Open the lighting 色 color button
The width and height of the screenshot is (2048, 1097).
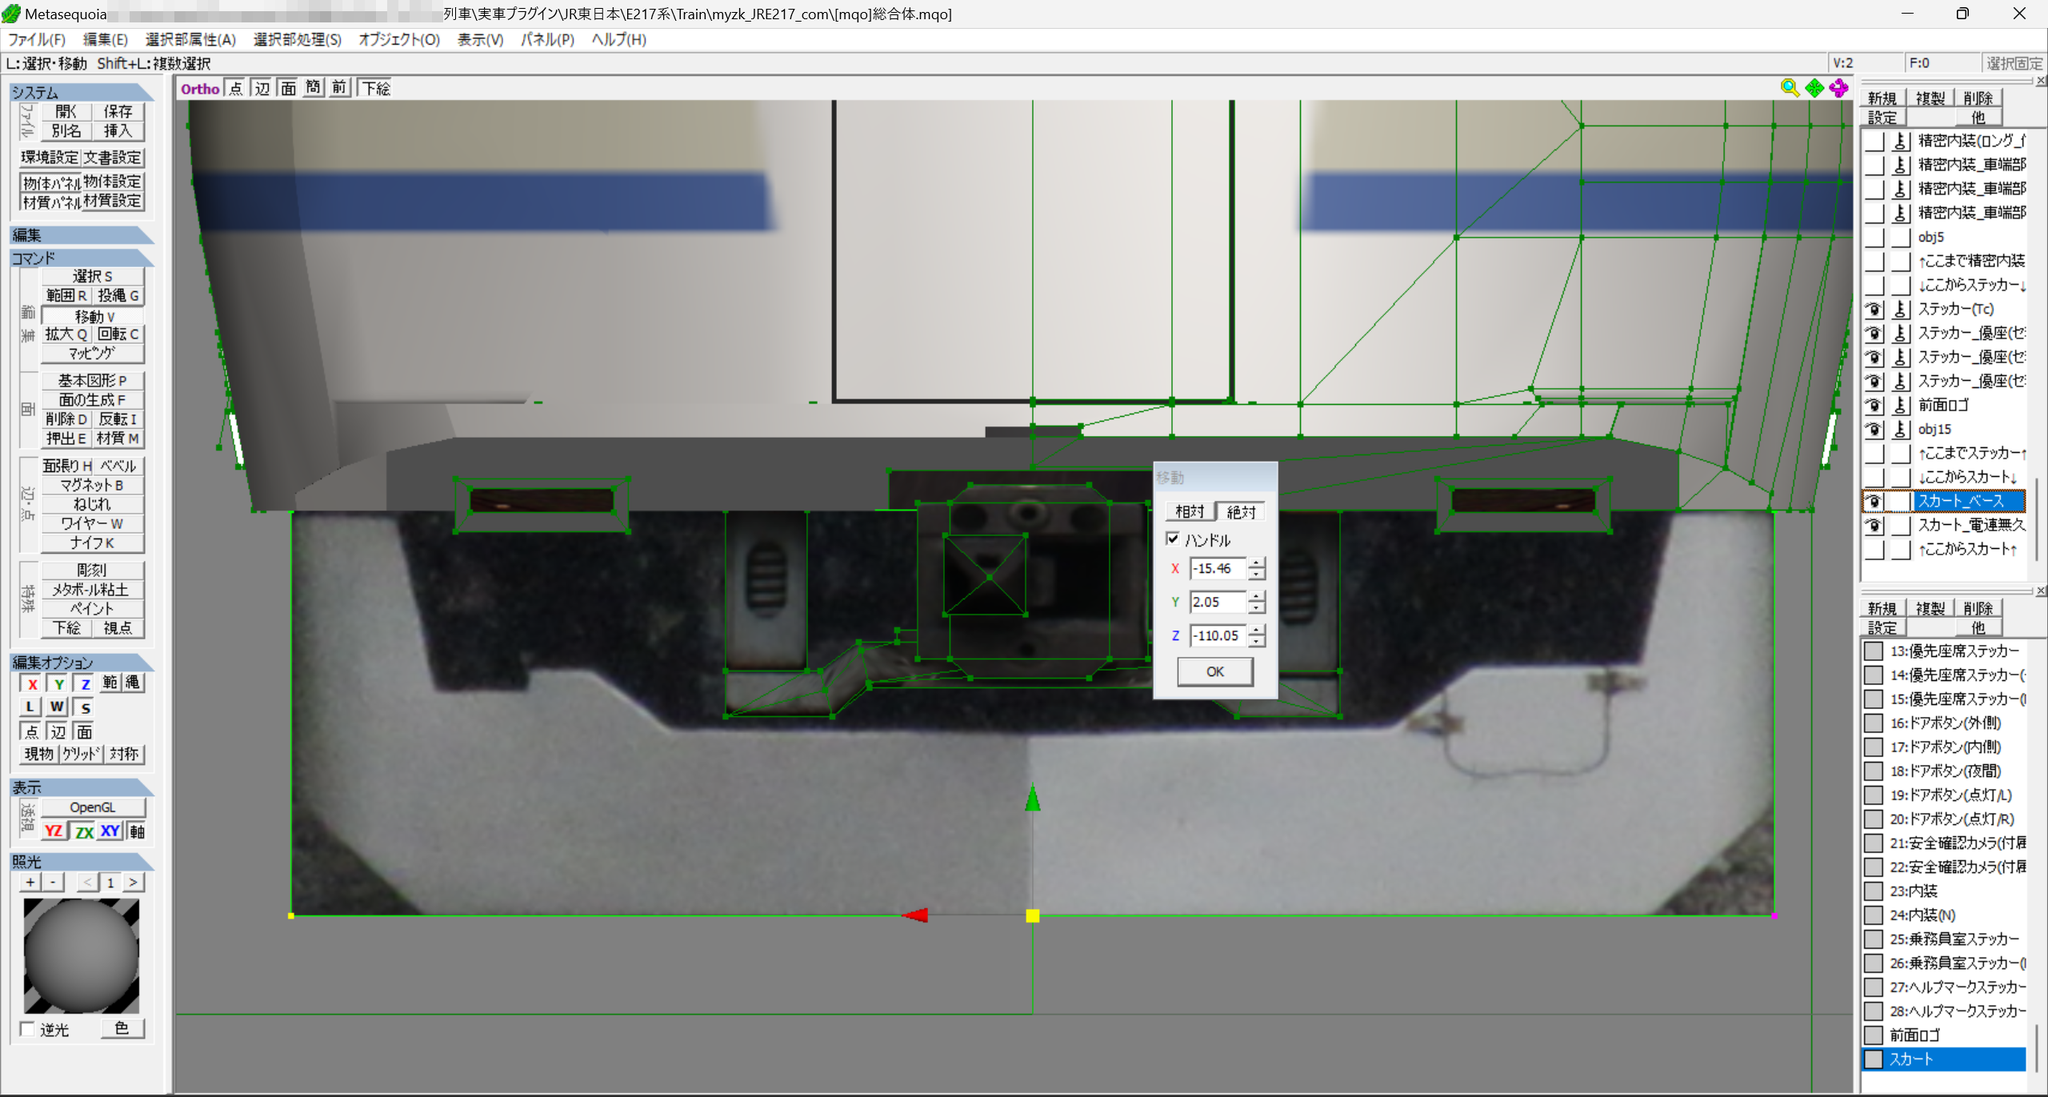pyautogui.click(x=122, y=1028)
